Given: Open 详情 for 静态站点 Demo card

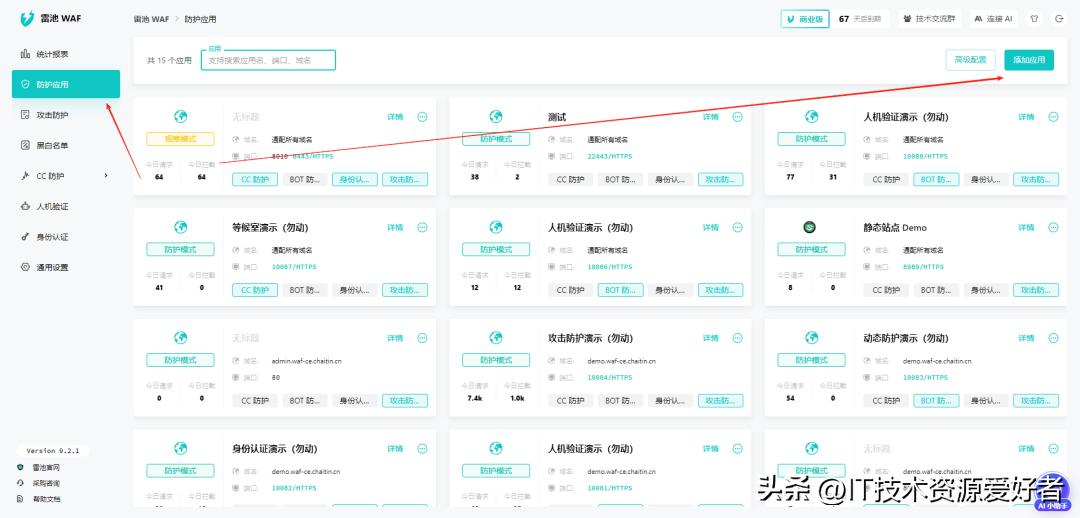Looking at the screenshot, I should click(1026, 227).
